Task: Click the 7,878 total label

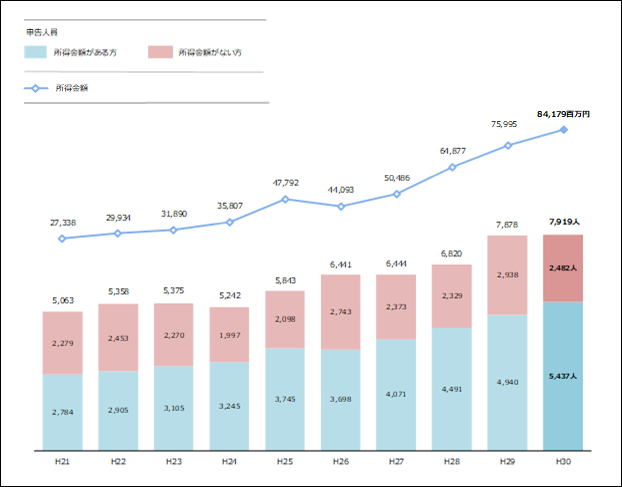Action: pos(507,225)
